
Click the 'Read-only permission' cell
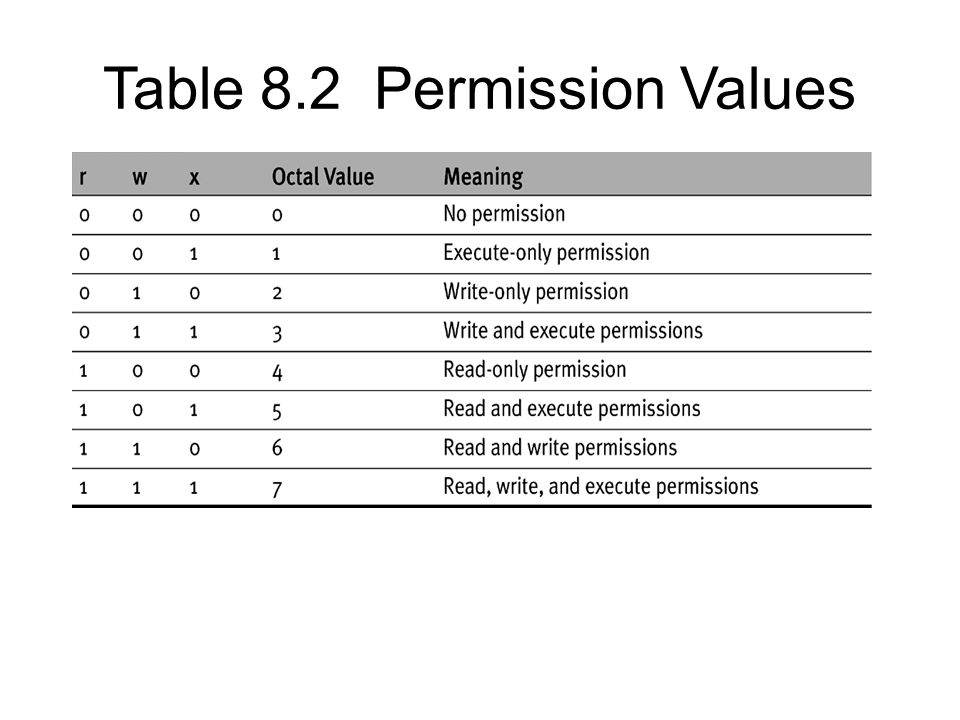(534, 370)
